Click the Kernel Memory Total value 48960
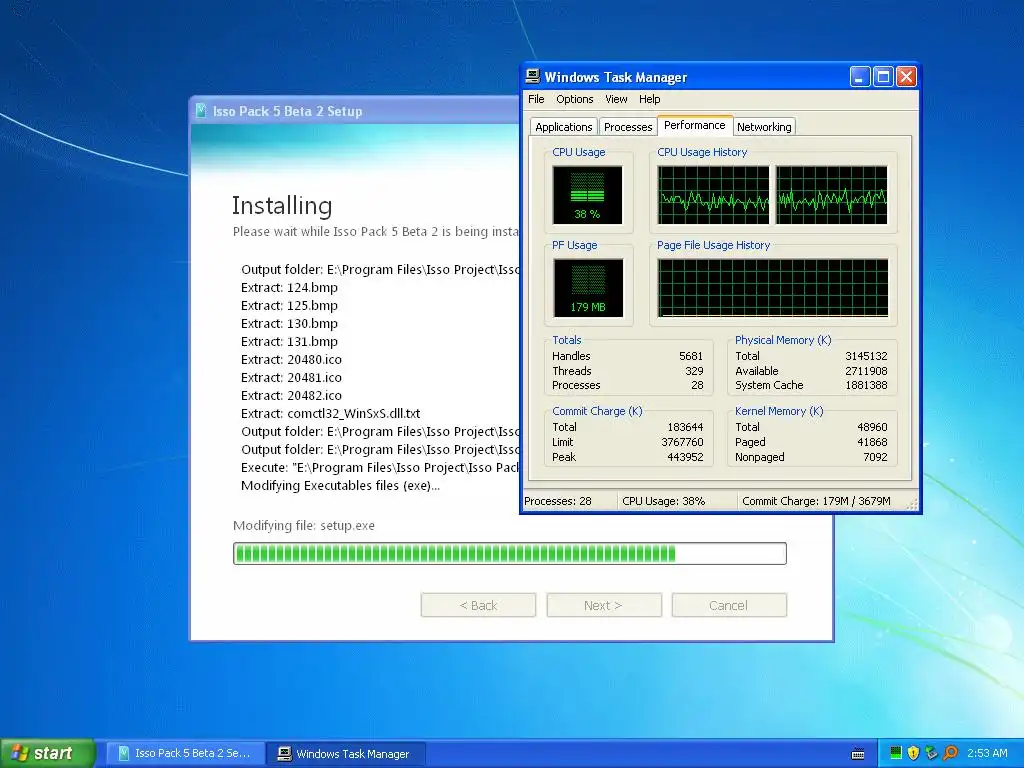The image size is (1024, 768). click(x=872, y=427)
